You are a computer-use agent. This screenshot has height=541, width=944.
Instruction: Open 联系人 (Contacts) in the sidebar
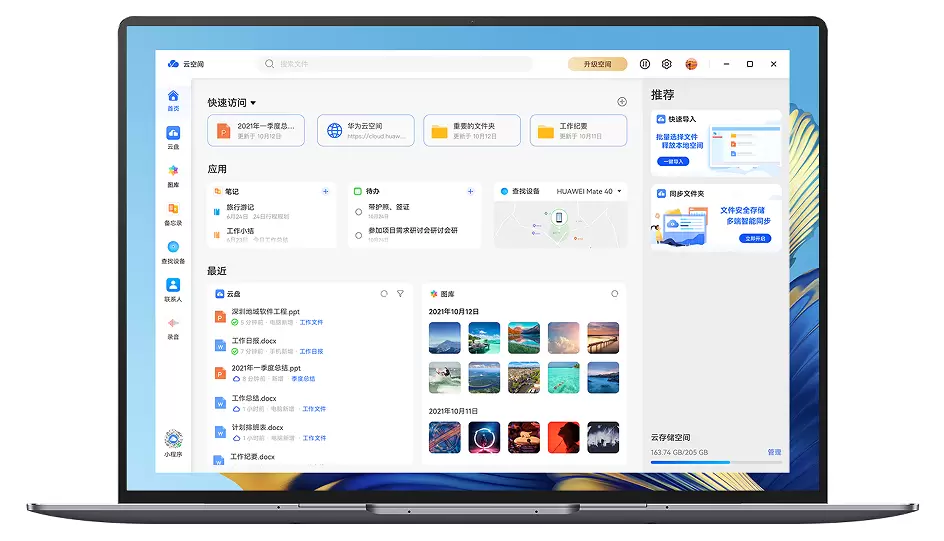[x=173, y=288]
